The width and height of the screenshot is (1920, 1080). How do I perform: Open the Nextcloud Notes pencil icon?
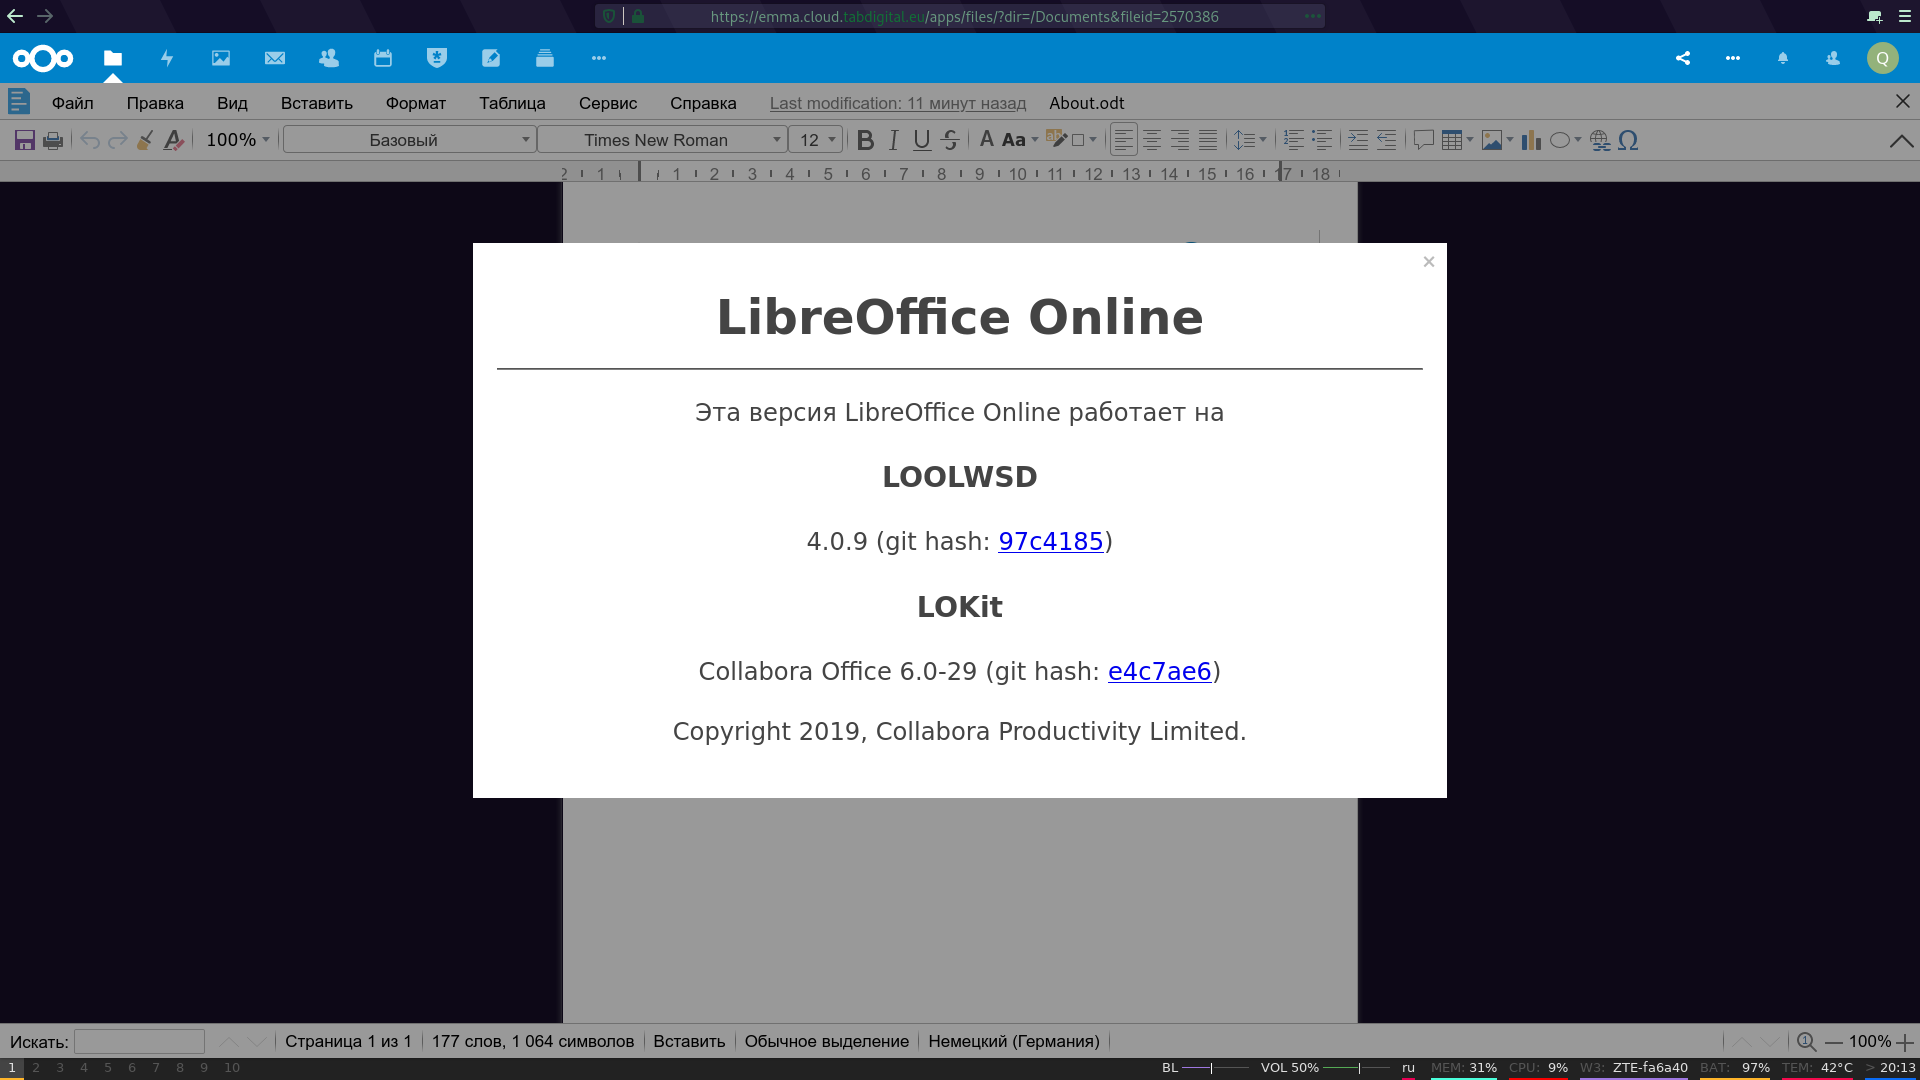coord(491,58)
